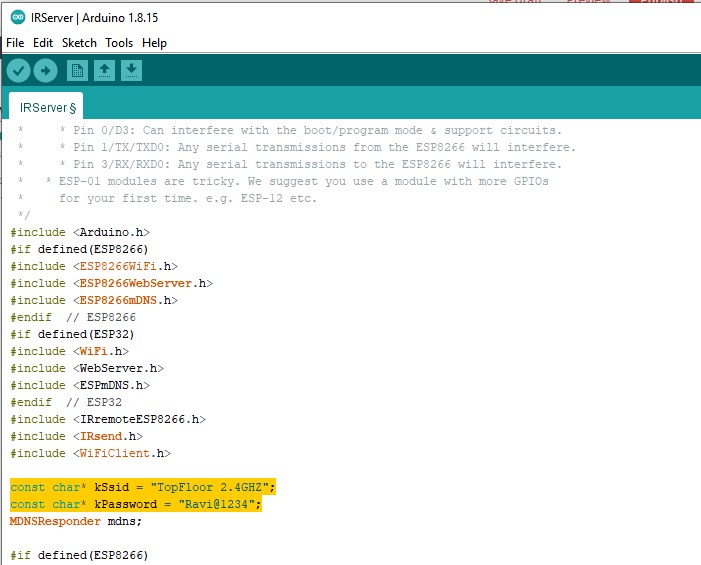Save the sketch with the down-arrow icon
Image resolution: width=701 pixels, height=565 pixels.
coord(131,71)
